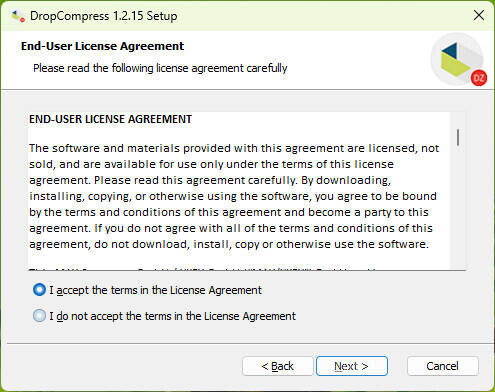The image size is (495, 392).
Task: Select the do not accept radio button
Action: 39,315
